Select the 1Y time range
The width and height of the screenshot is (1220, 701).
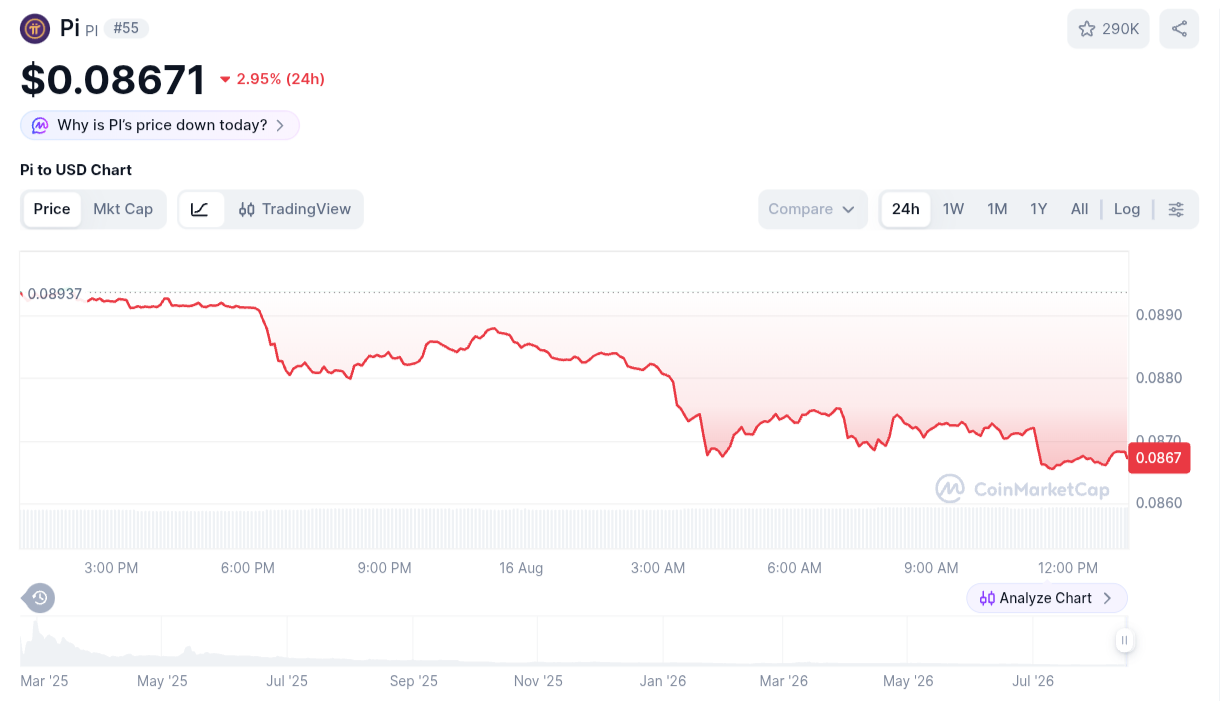1039,209
